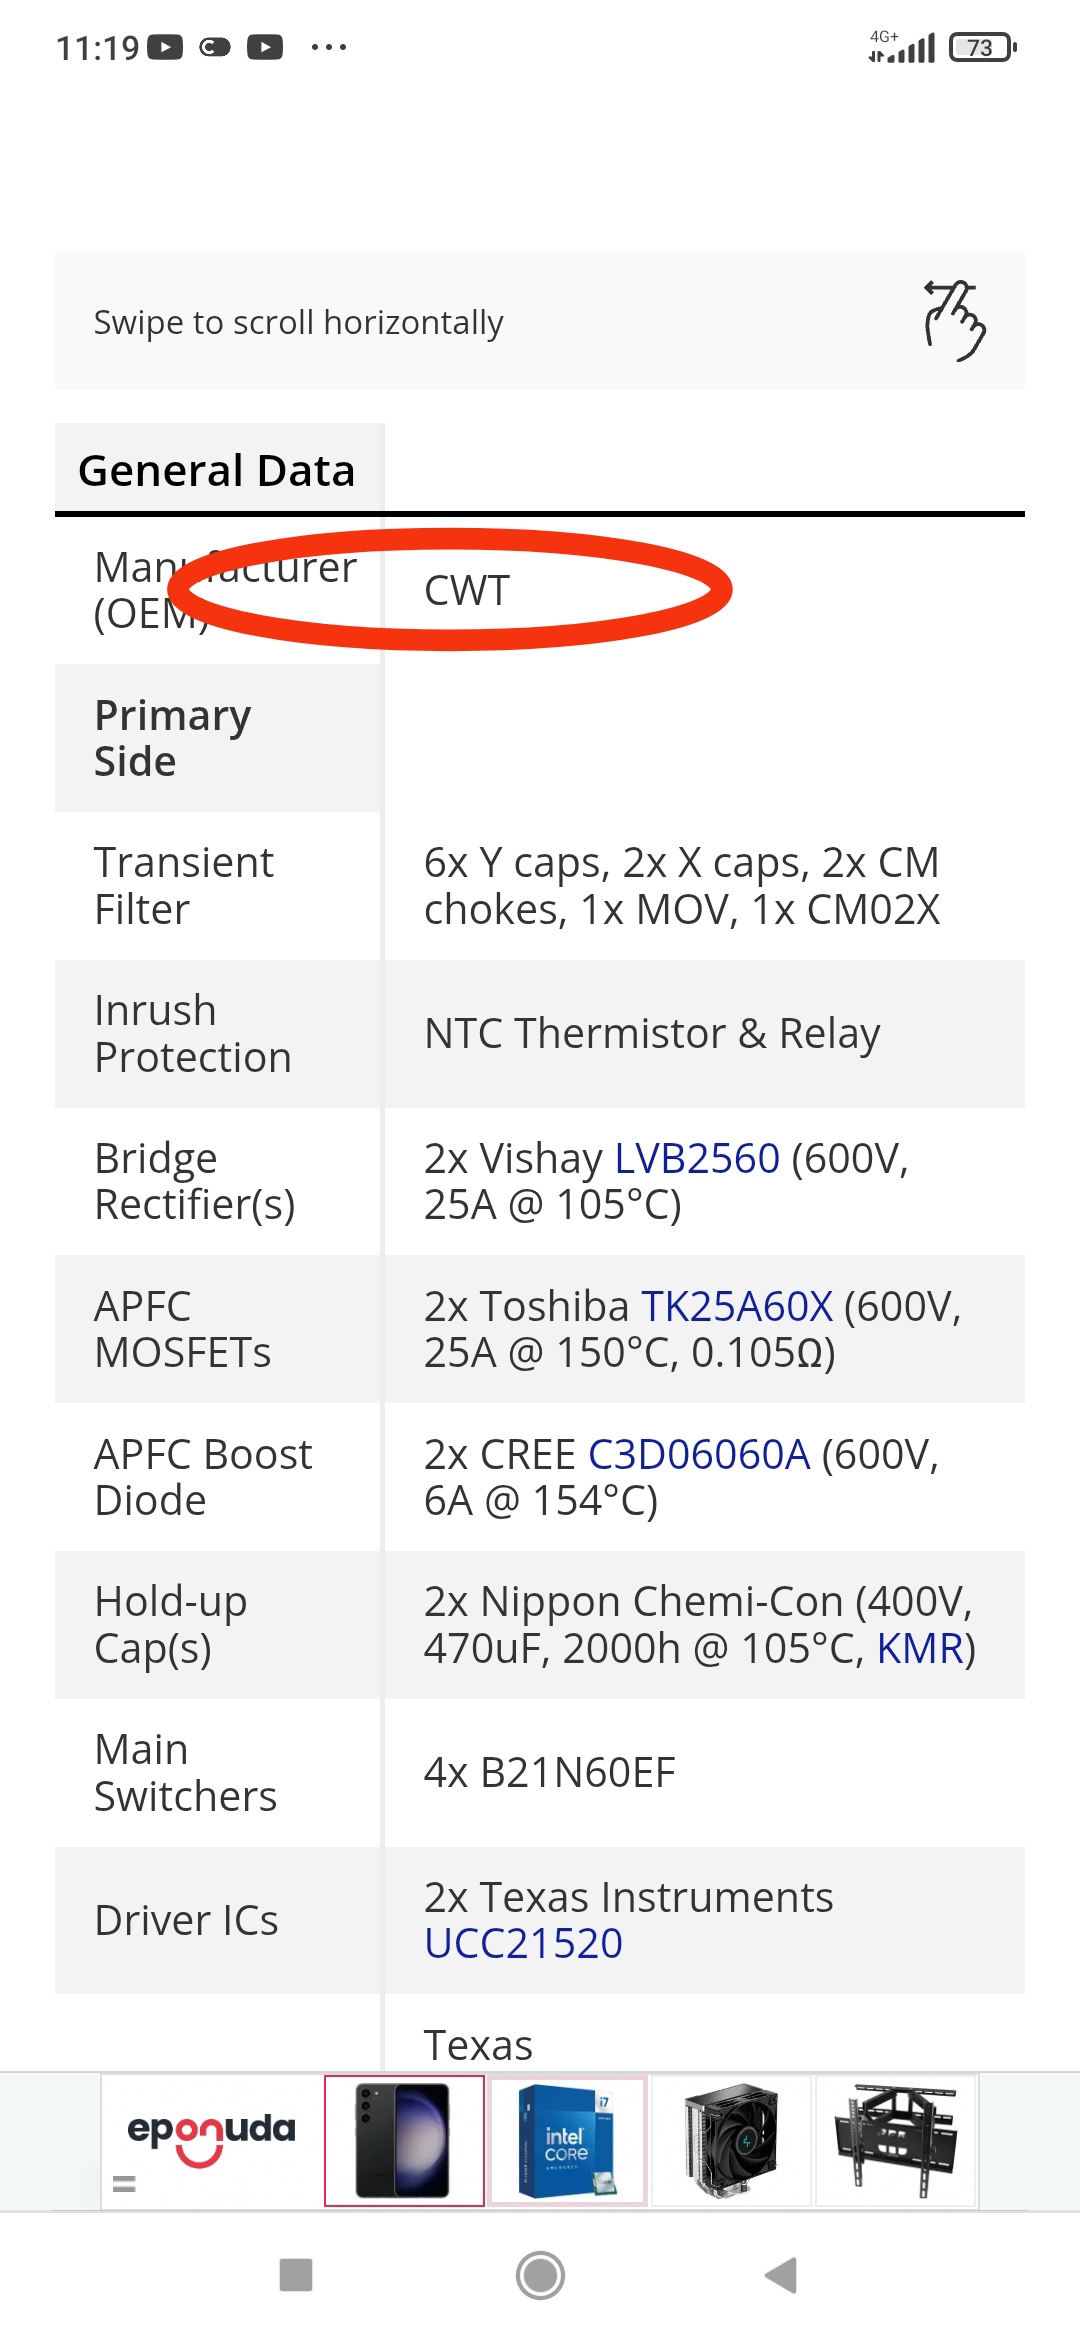Image resolution: width=1080 pixels, height=2340 pixels.
Task: Tap the Swipe to scroll horizontally banner
Action: point(540,321)
